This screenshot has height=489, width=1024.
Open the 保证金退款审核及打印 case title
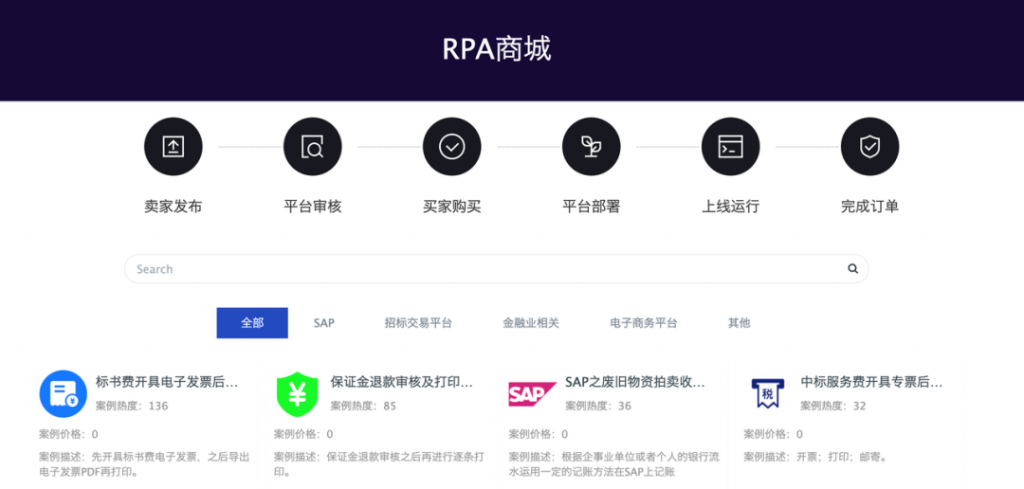click(401, 382)
